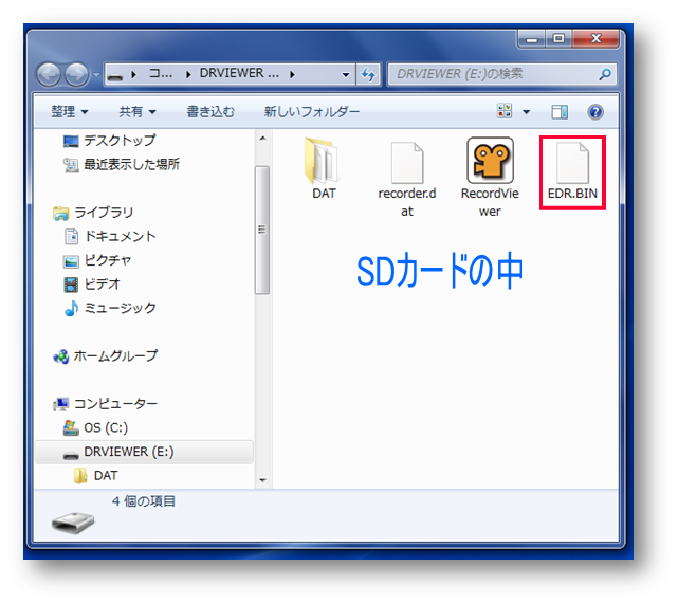Viewport: 678px width, 604px height.
Task: Click the removable drive icon in details pane
Action: (73, 522)
